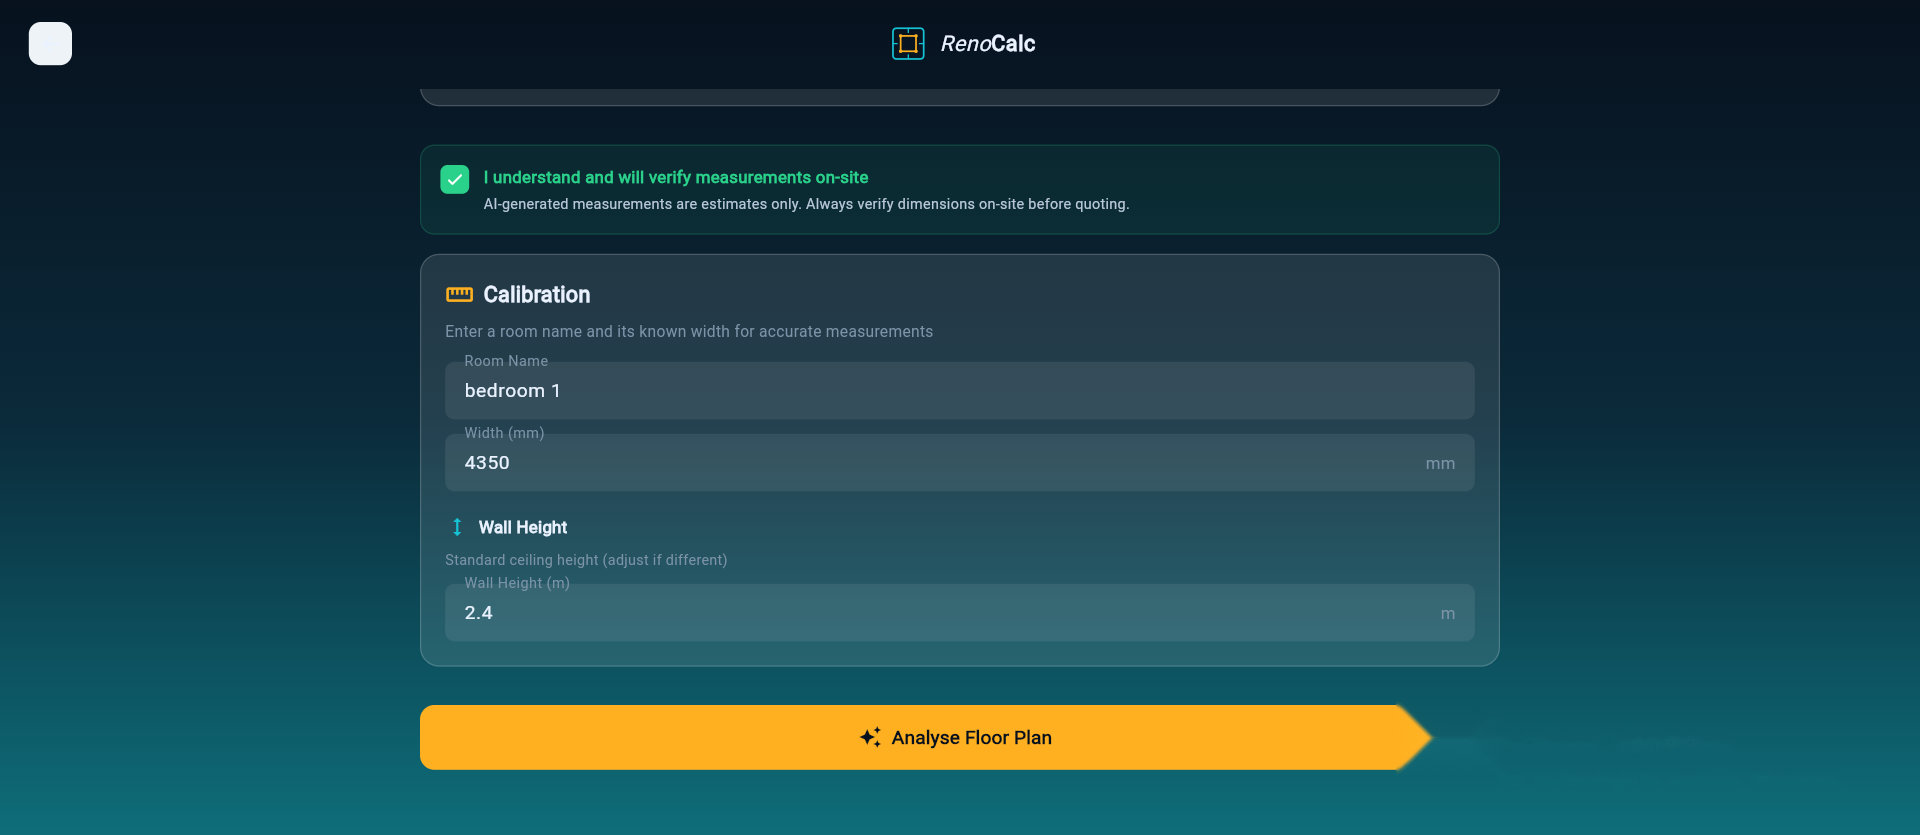
Task: Click the sparkle icon on Analyse button
Action: [x=870, y=737]
